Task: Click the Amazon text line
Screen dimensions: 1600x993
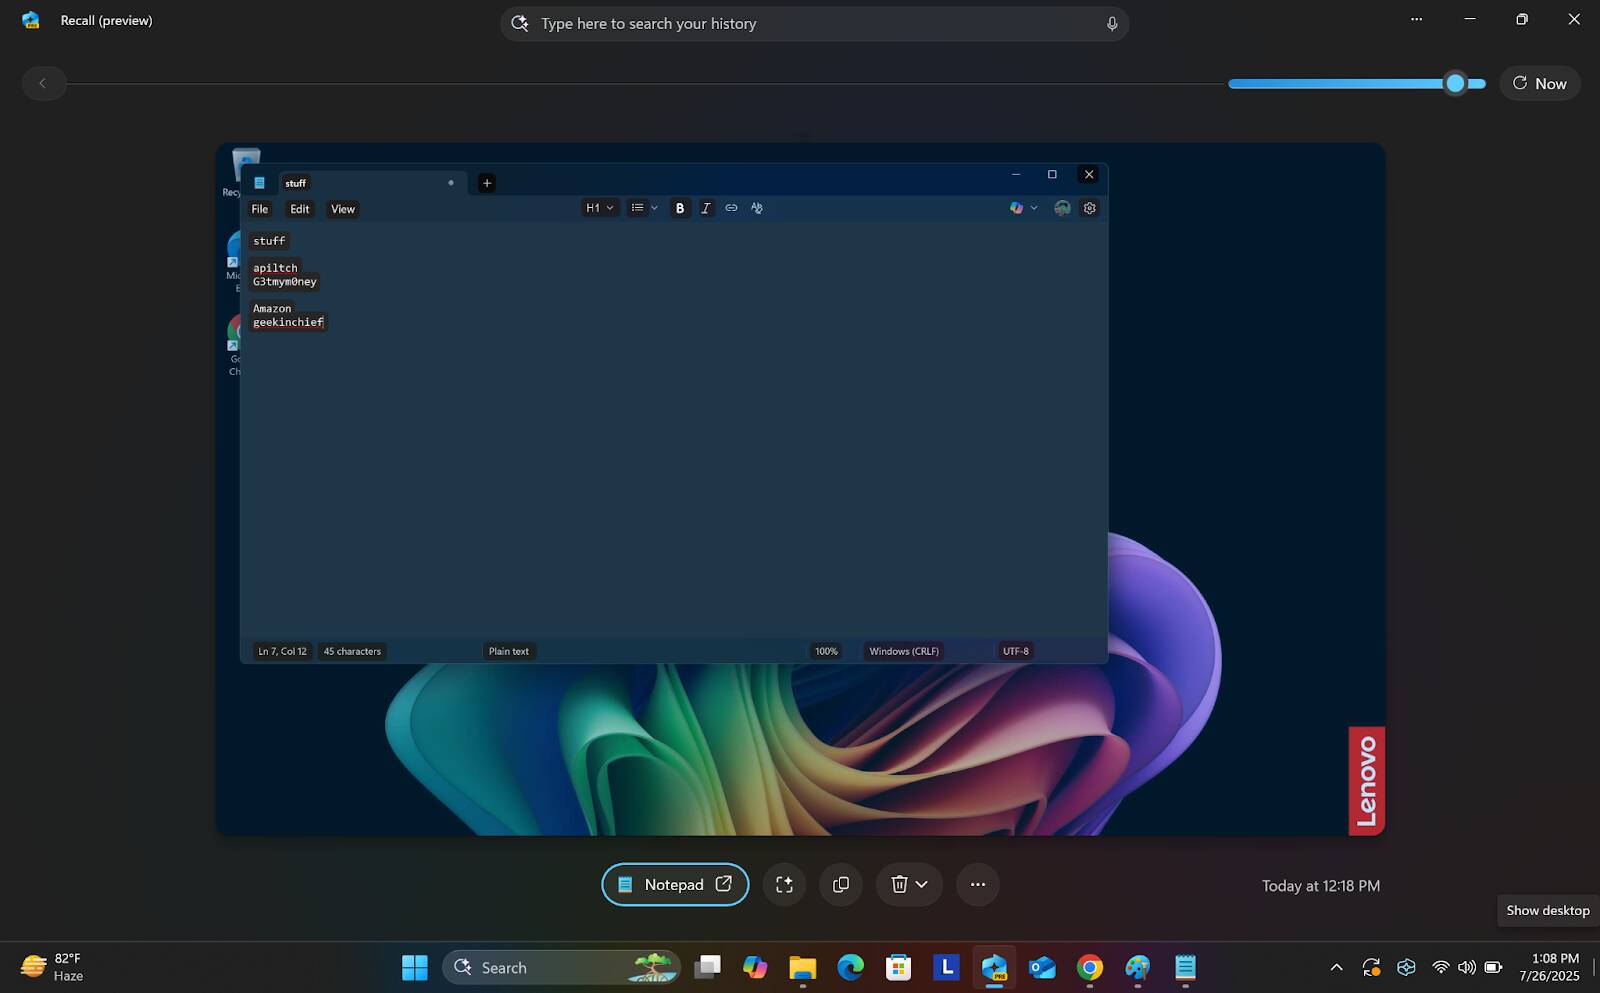Action: click(272, 308)
